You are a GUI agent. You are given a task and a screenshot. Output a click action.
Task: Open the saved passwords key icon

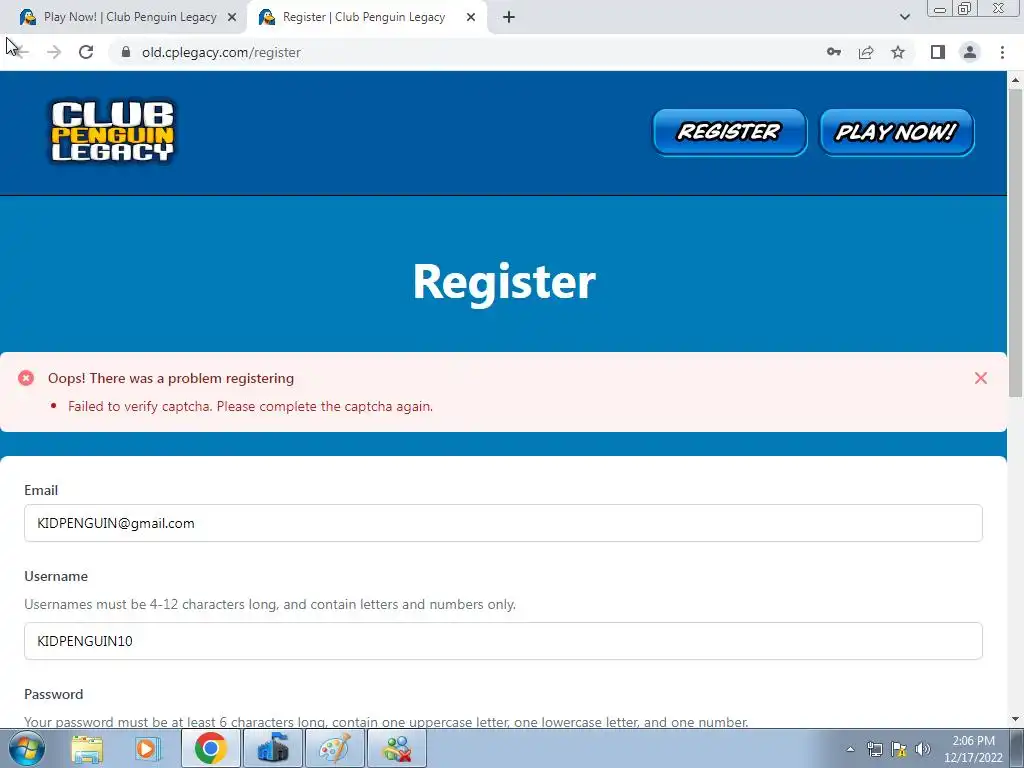834,52
